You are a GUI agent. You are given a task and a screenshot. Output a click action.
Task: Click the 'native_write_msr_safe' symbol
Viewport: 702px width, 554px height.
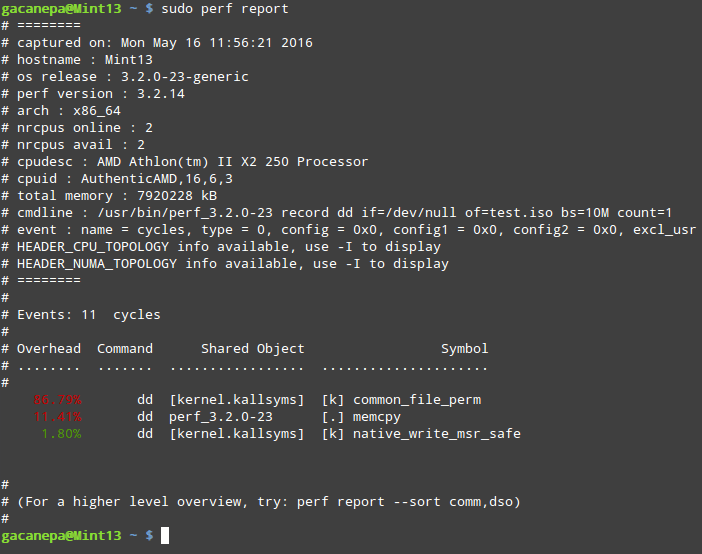click(437, 434)
